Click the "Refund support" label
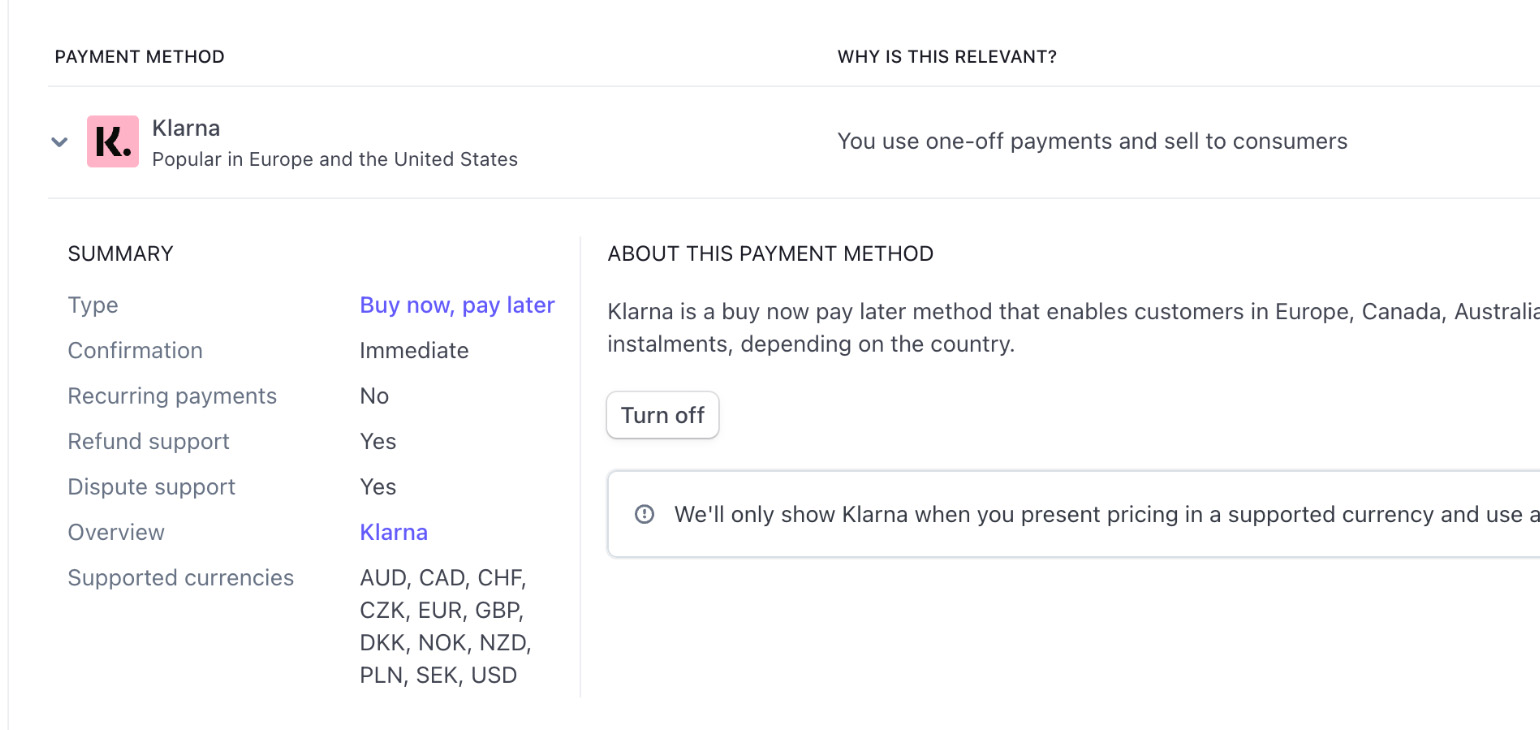The height and width of the screenshot is (730, 1540). (x=149, y=441)
